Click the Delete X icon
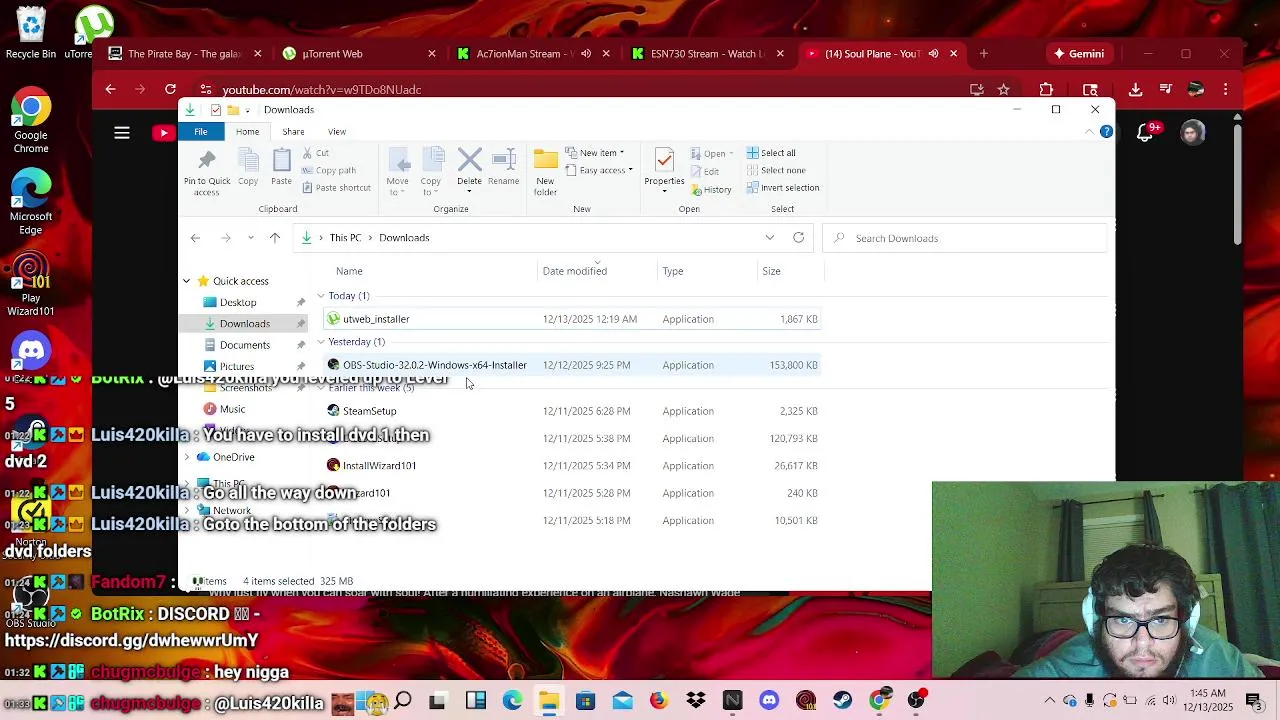1280x720 pixels. pyautogui.click(x=469, y=160)
